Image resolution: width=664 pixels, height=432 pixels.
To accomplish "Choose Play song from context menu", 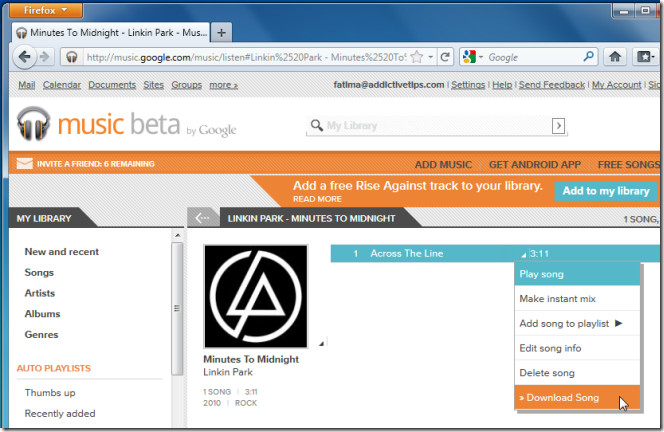I will (577, 274).
